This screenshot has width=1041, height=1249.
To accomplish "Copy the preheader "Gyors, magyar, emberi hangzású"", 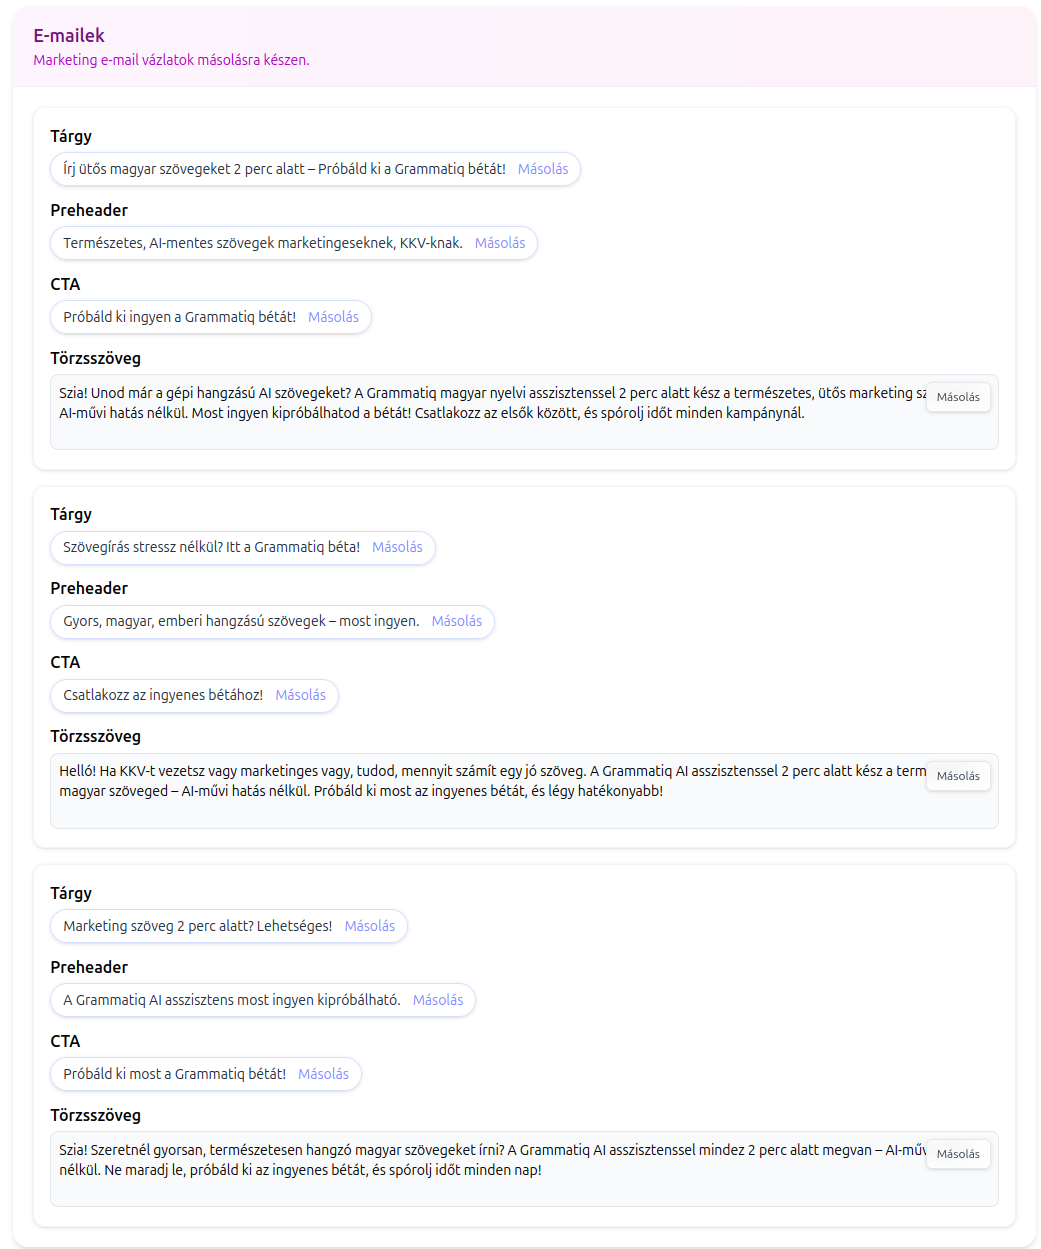I will 457,621.
